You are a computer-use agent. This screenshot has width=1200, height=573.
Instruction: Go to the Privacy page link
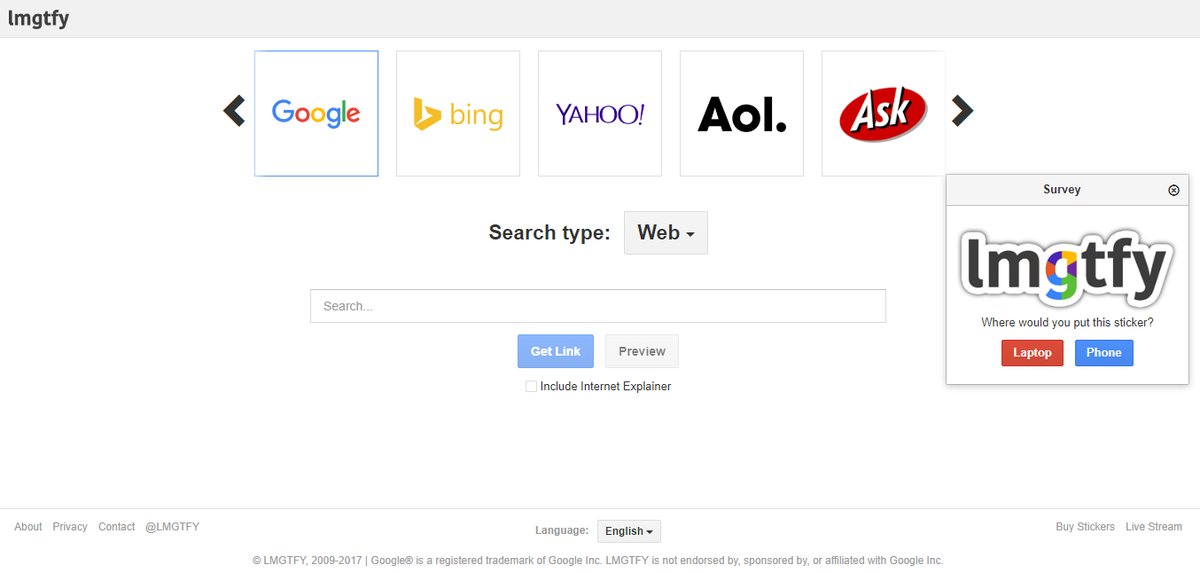pyautogui.click(x=70, y=527)
